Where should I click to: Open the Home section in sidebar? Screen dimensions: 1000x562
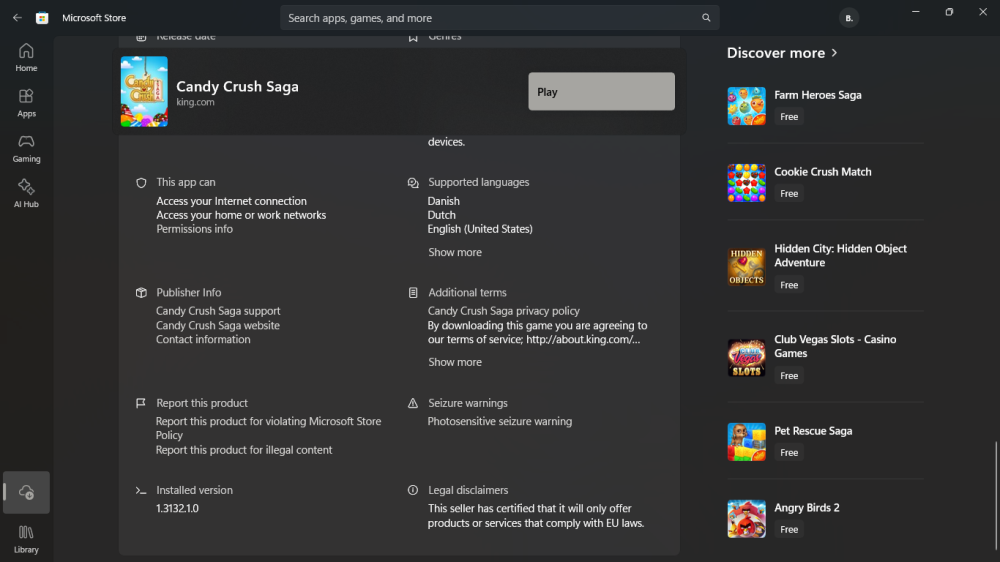pyautogui.click(x=26, y=57)
